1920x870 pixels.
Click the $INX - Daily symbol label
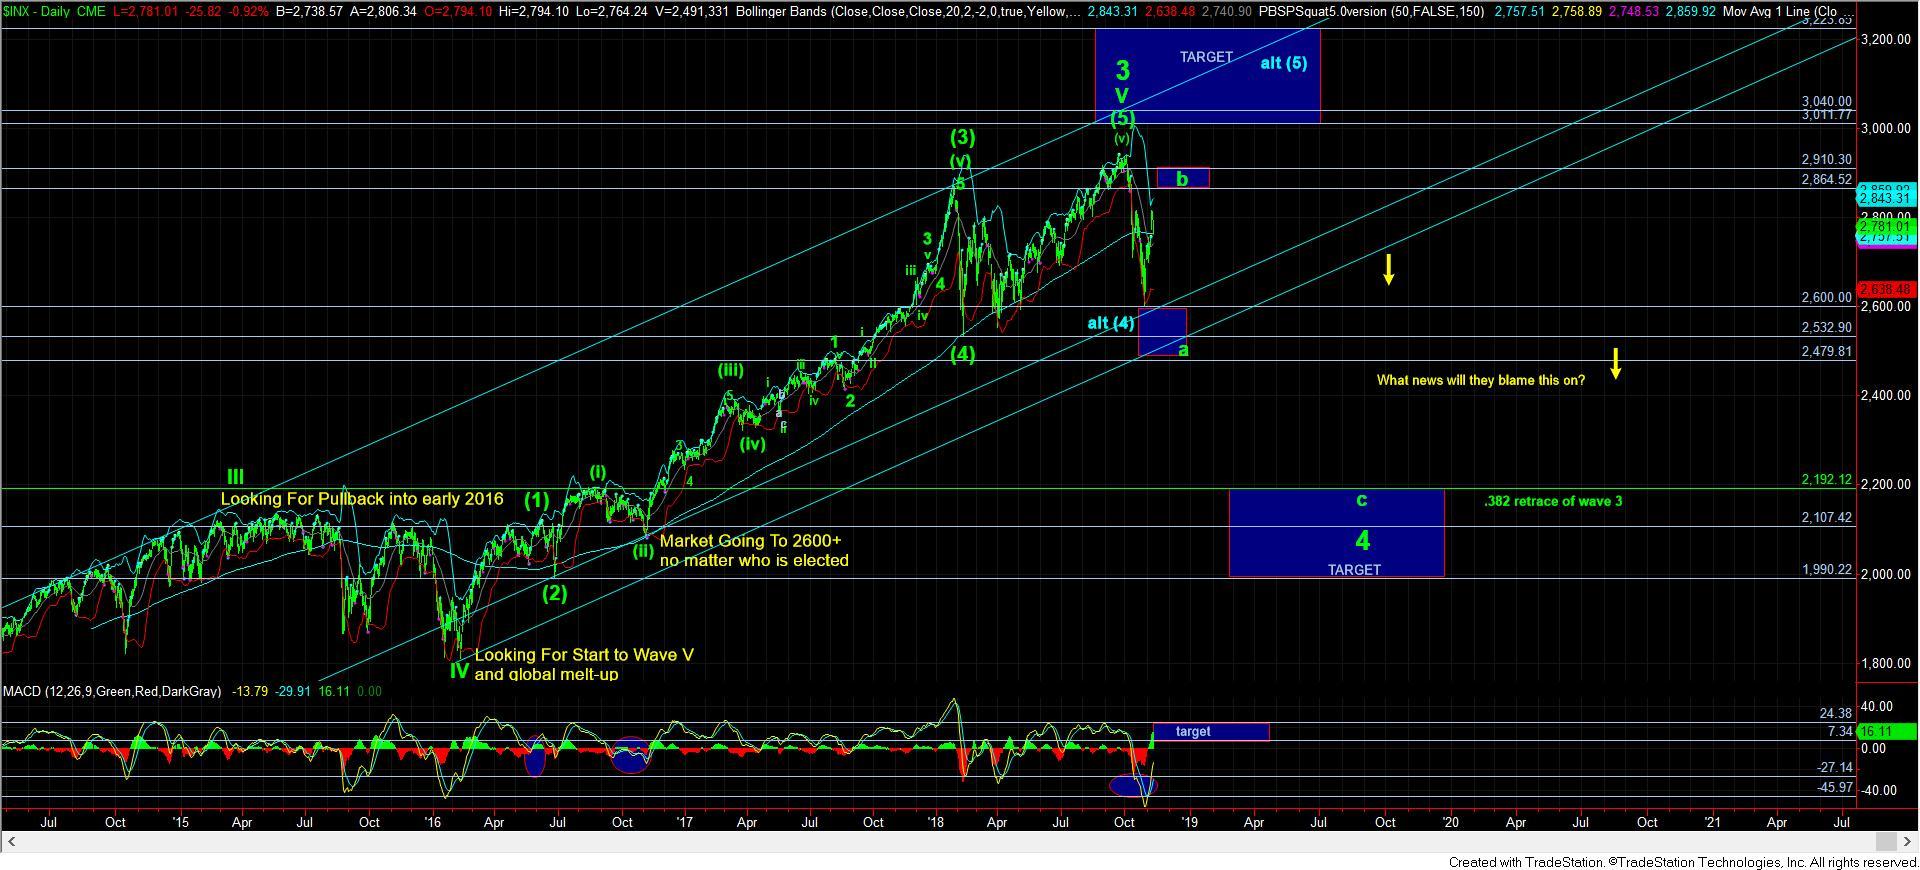tap(43, 12)
